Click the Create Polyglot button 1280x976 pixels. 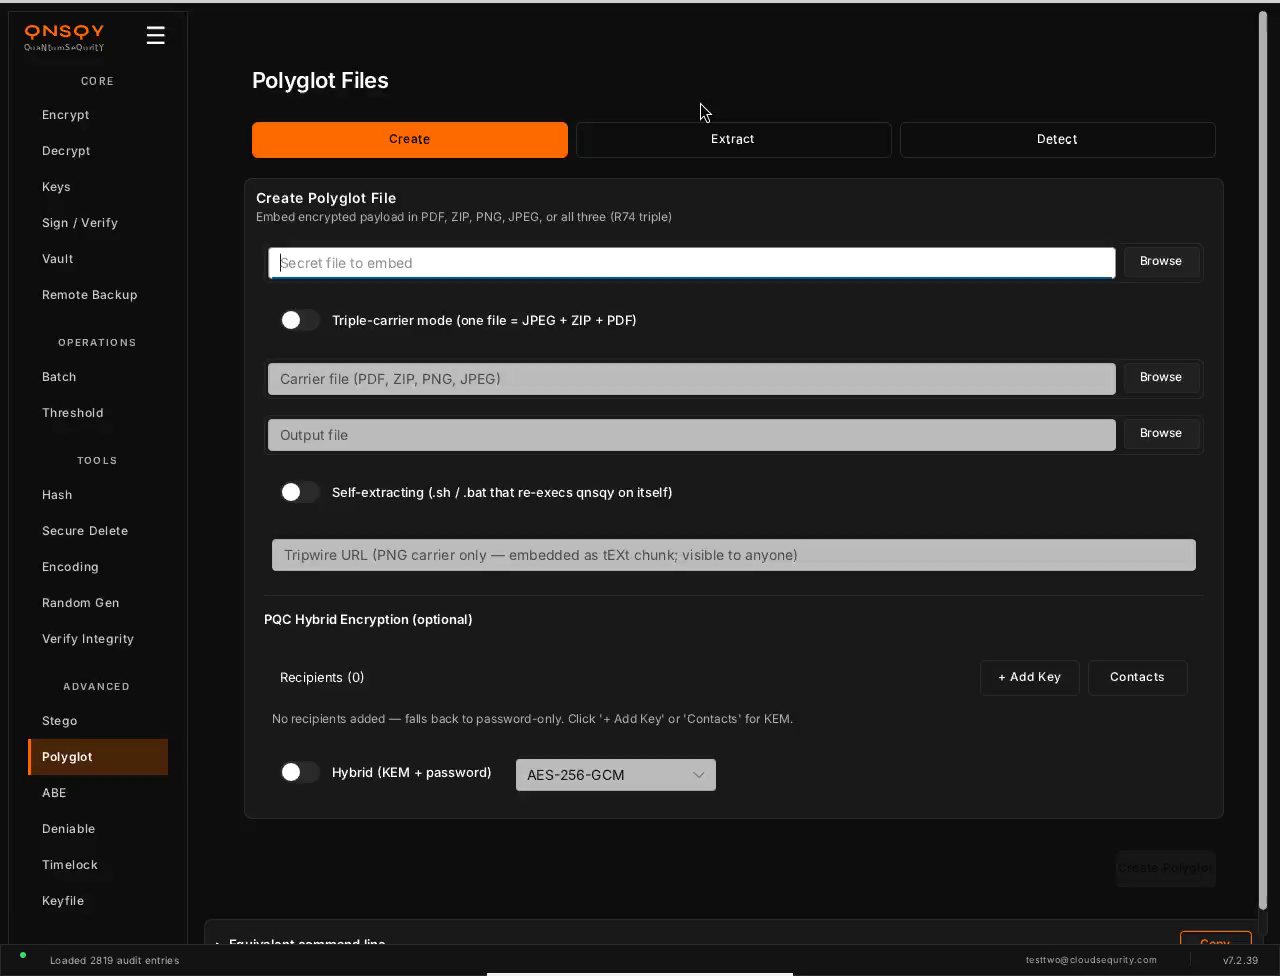(x=1165, y=868)
